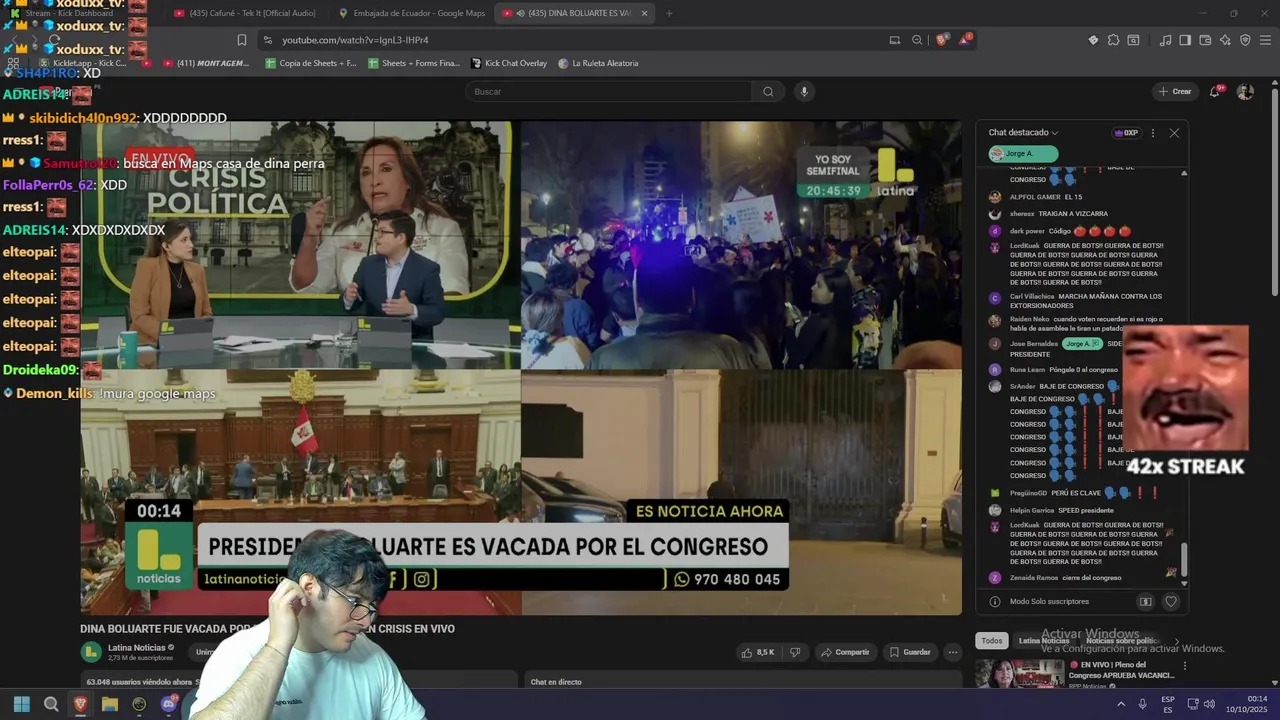This screenshot has height=720, width=1280.
Task: Open Brave Rewards triangle icon
Action: click(965, 40)
